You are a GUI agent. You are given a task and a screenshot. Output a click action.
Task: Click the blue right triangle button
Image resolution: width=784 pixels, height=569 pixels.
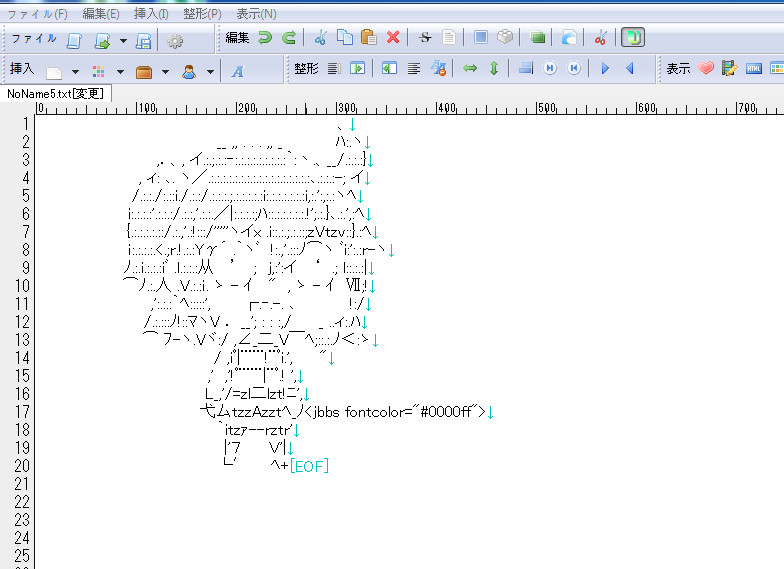604,69
